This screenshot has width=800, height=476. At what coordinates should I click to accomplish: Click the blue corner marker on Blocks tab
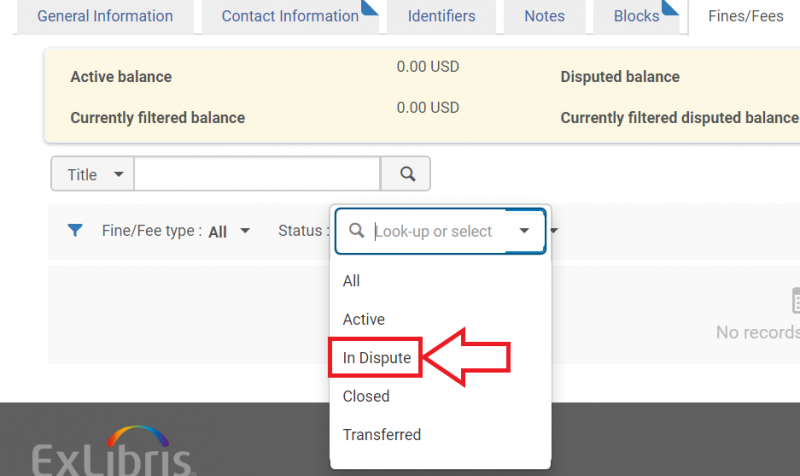click(x=670, y=8)
